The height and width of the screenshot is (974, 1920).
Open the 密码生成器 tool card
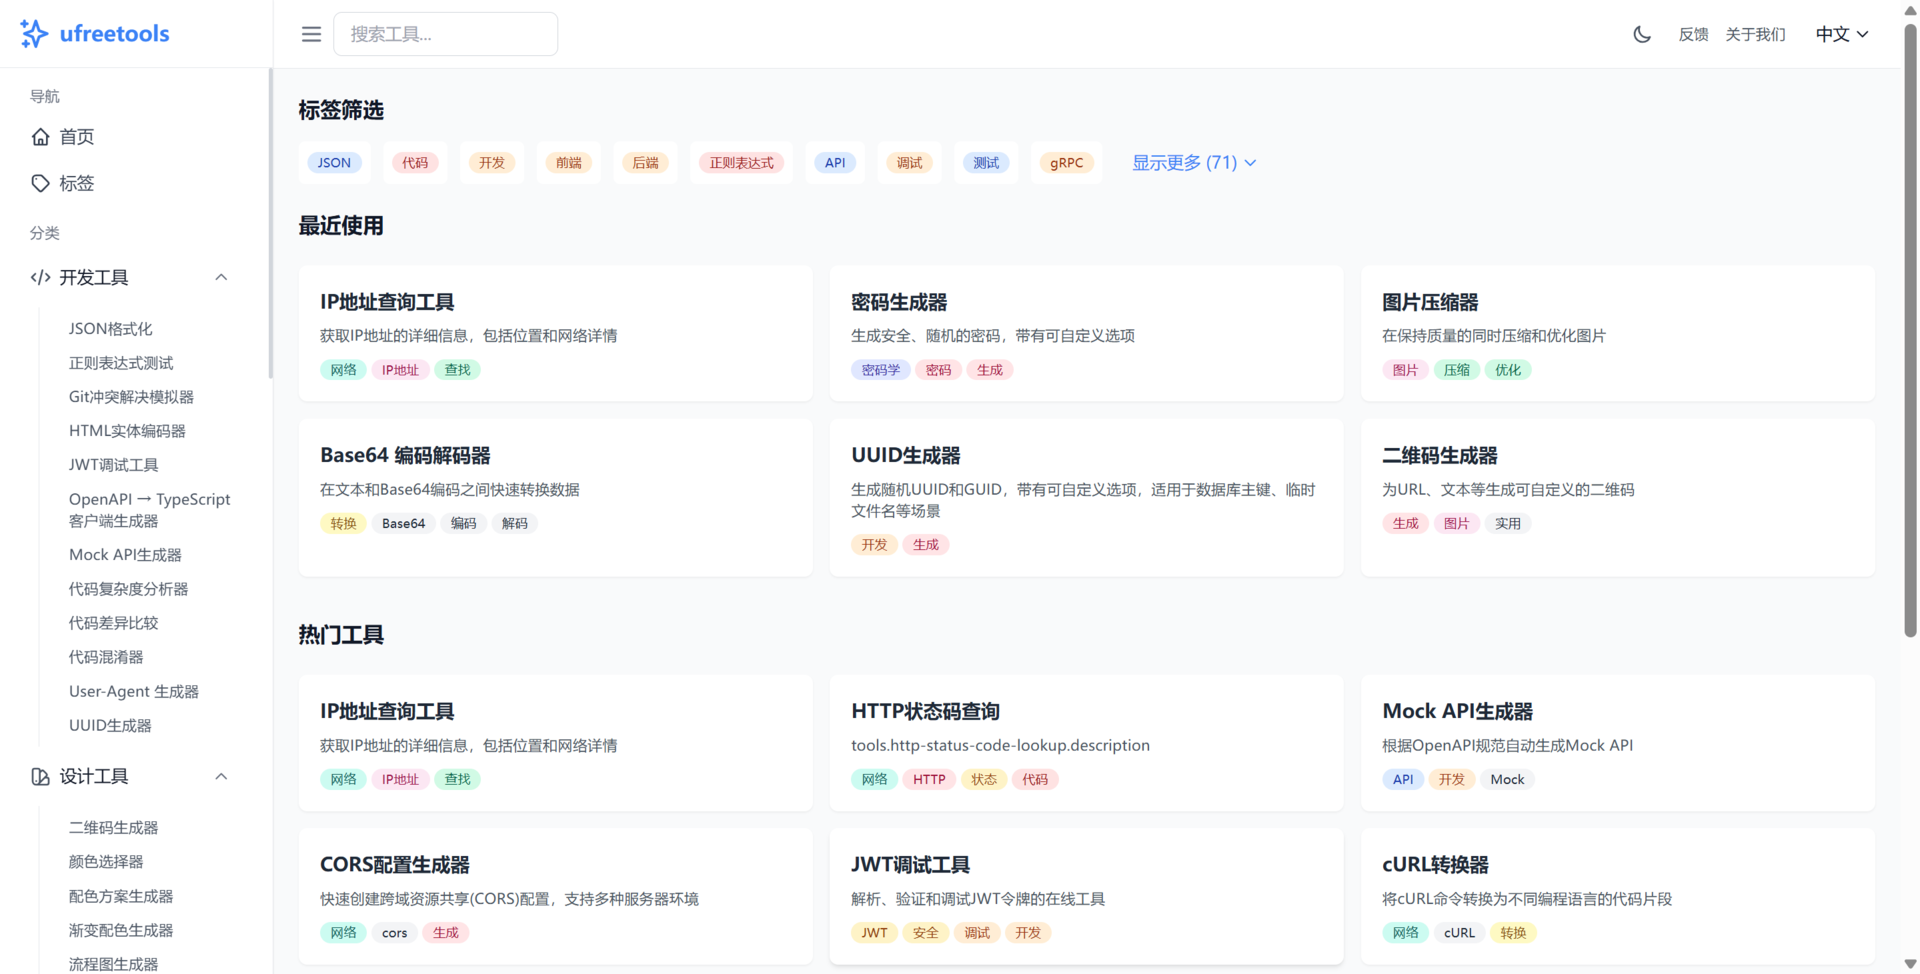pyautogui.click(x=1086, y=333)
